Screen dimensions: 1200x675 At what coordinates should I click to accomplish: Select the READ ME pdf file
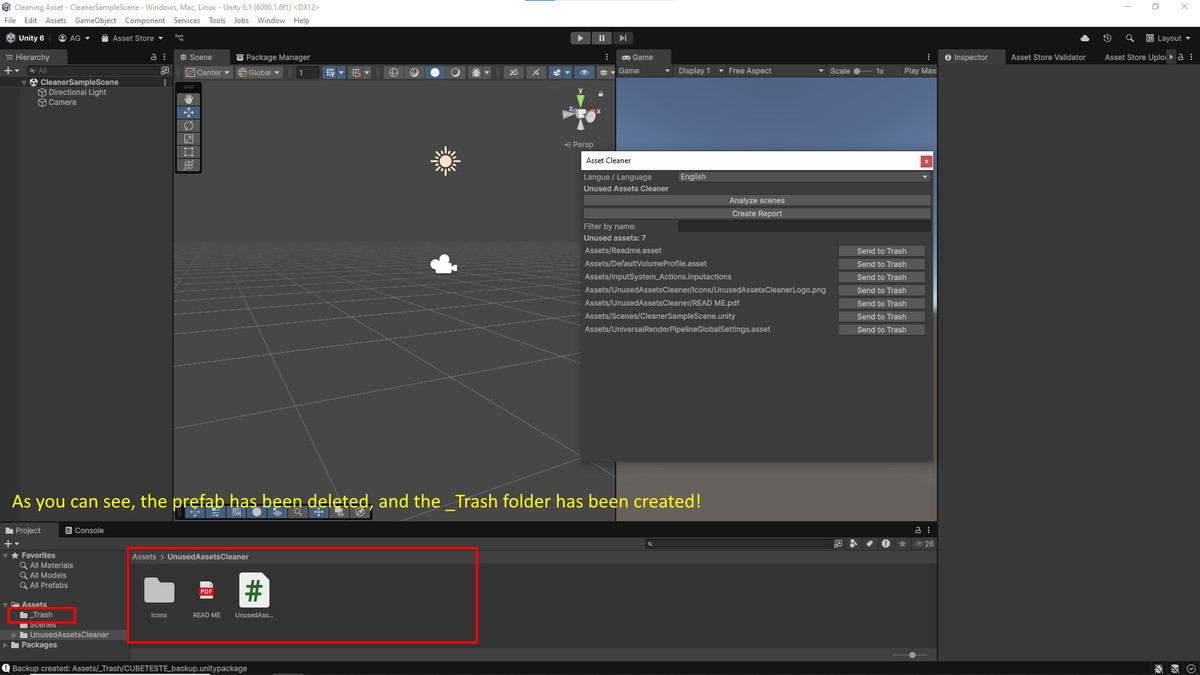click(x=206, y=591)
